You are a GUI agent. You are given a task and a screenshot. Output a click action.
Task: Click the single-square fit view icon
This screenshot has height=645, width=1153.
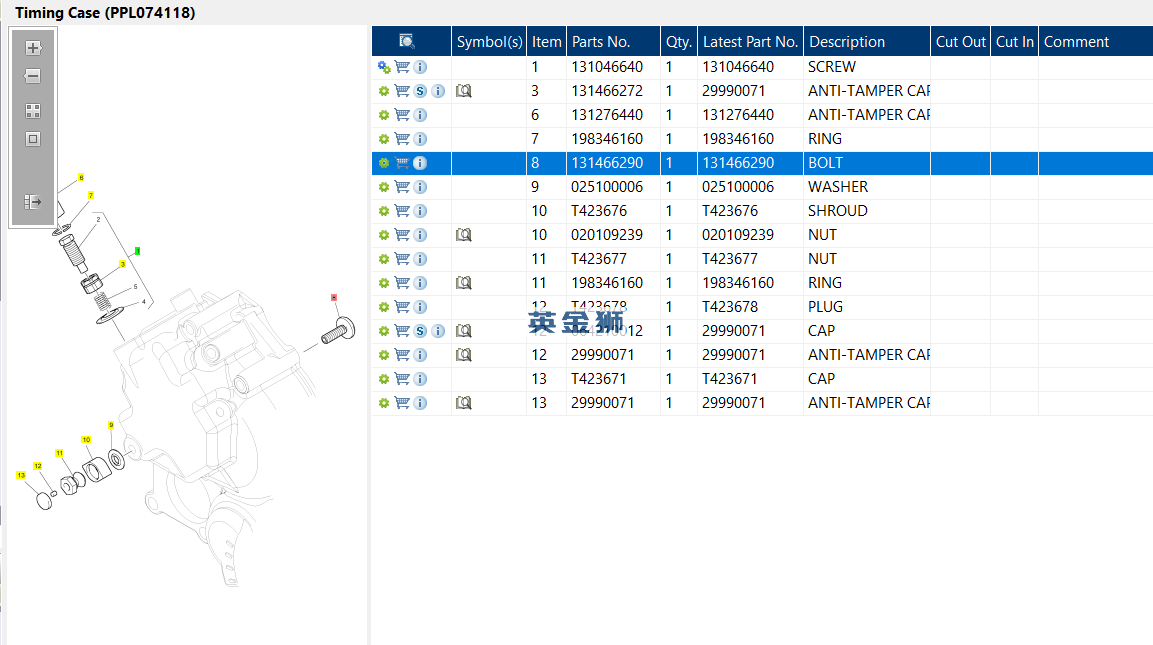click(x=32, y=139)
